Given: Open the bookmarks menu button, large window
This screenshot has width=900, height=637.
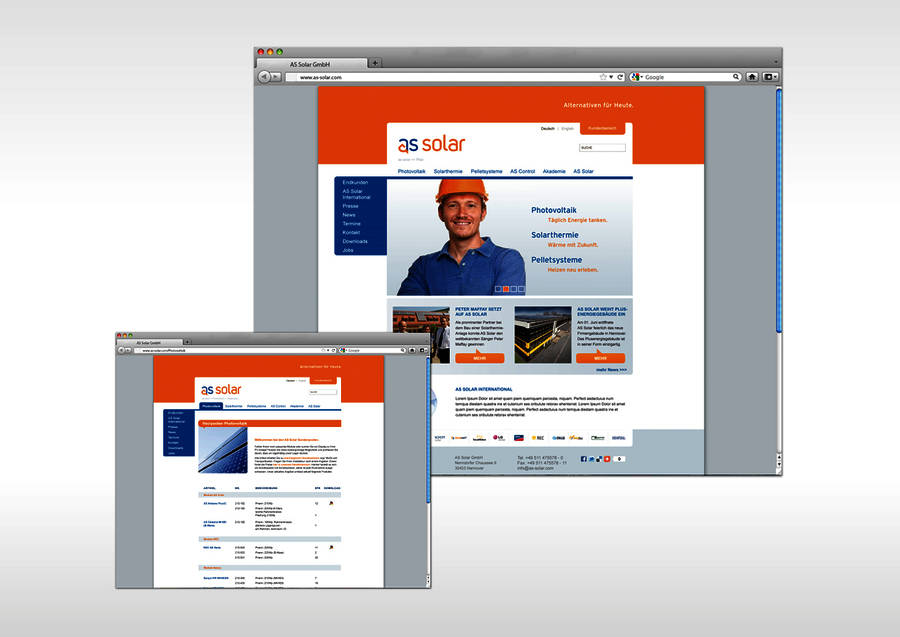Looking at the screenshot, I should pyautogui.click(x=770, y=77).
